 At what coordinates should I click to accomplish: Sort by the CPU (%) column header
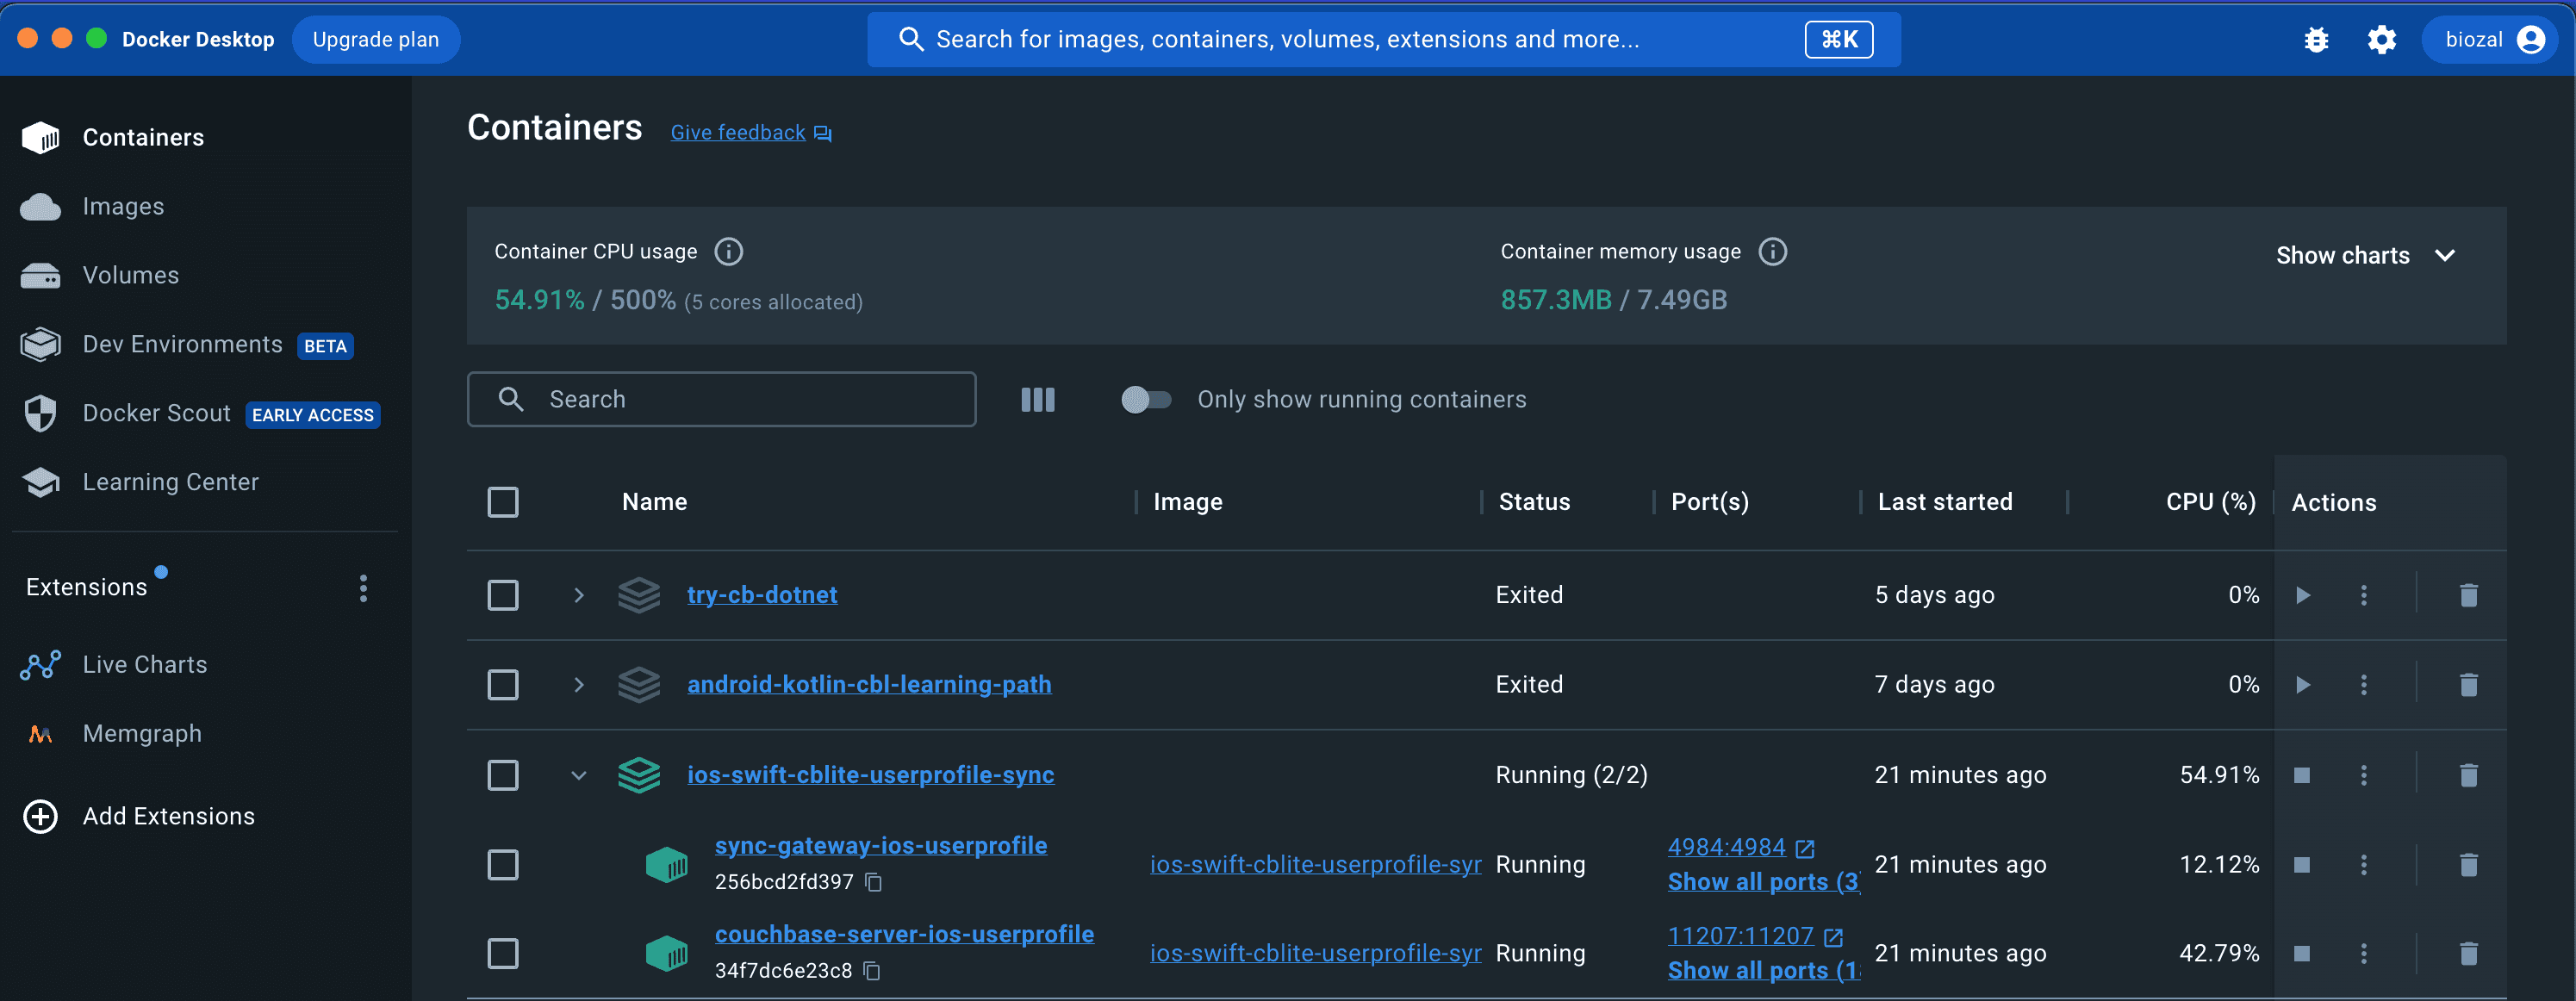pos(2211,502)
